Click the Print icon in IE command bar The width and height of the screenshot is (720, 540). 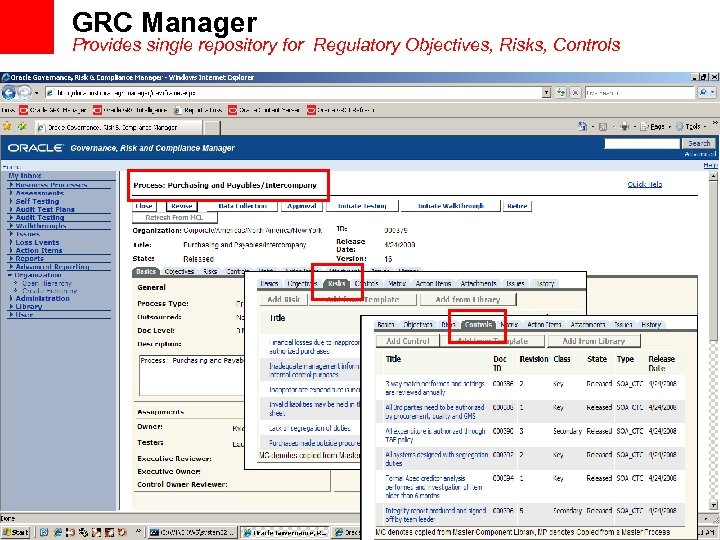point(624,126)
